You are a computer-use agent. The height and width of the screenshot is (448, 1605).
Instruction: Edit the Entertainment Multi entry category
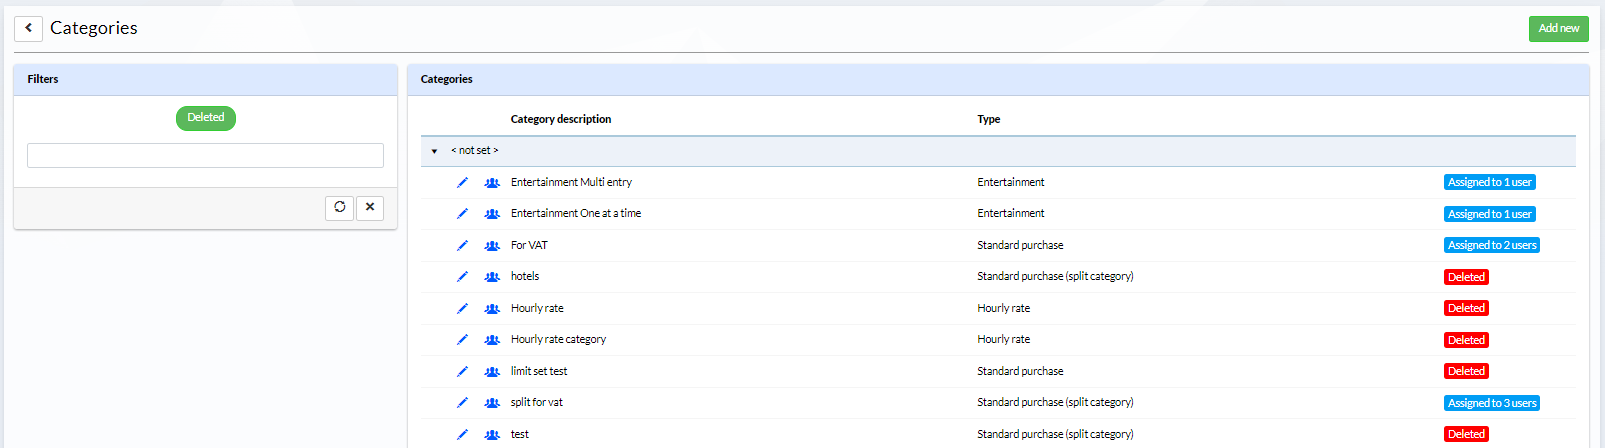(x=462, y=182)
